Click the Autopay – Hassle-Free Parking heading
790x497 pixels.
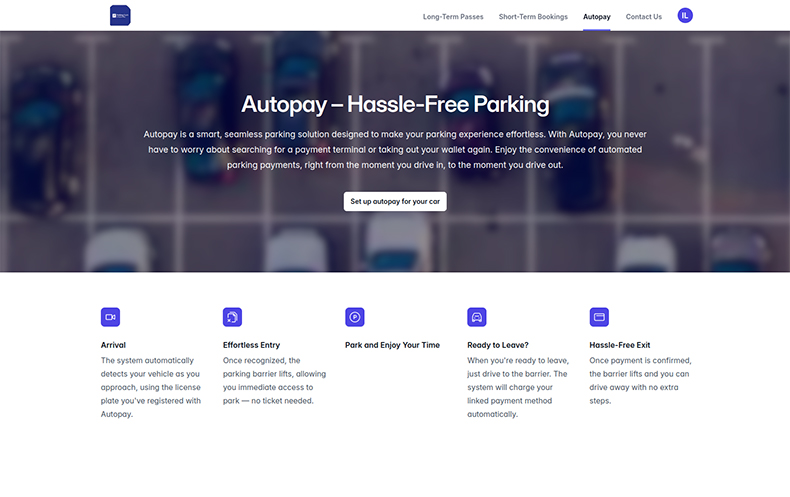395,104
